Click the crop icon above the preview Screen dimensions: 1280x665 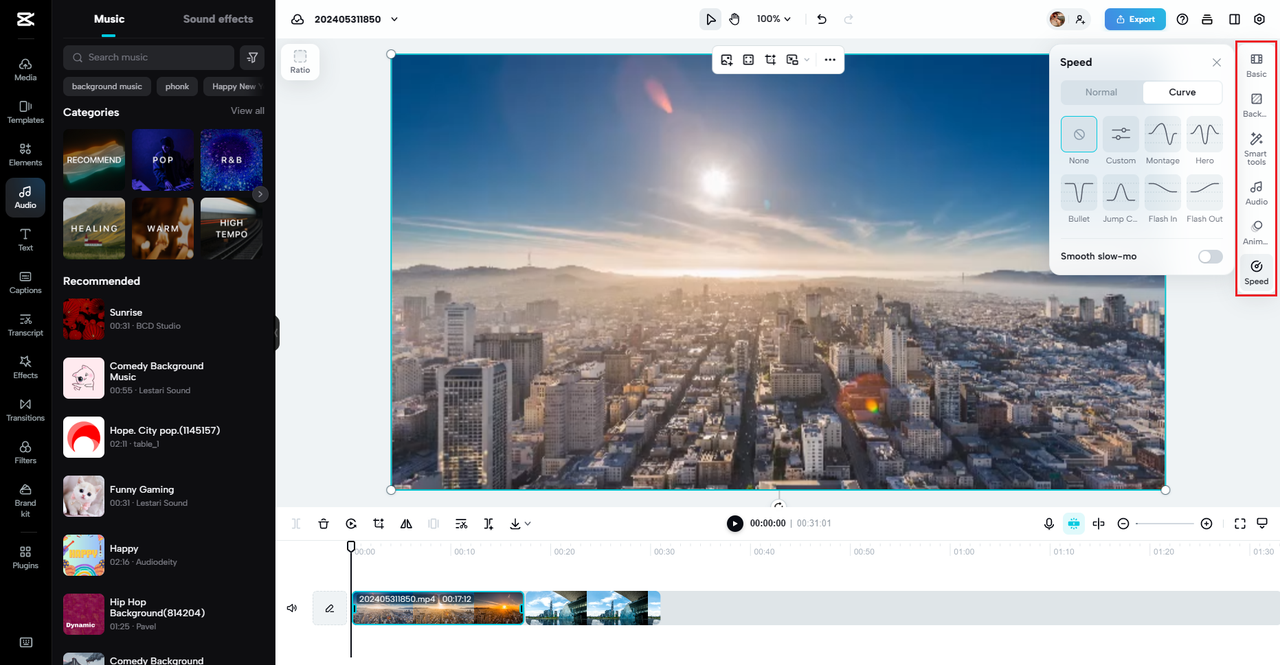pos(770,60)
